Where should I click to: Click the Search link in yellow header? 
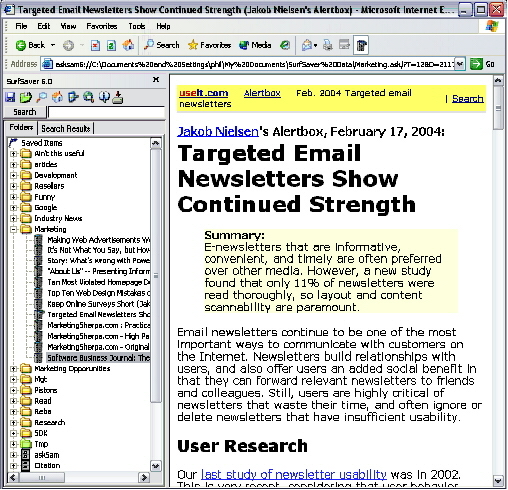click(468, 99)
